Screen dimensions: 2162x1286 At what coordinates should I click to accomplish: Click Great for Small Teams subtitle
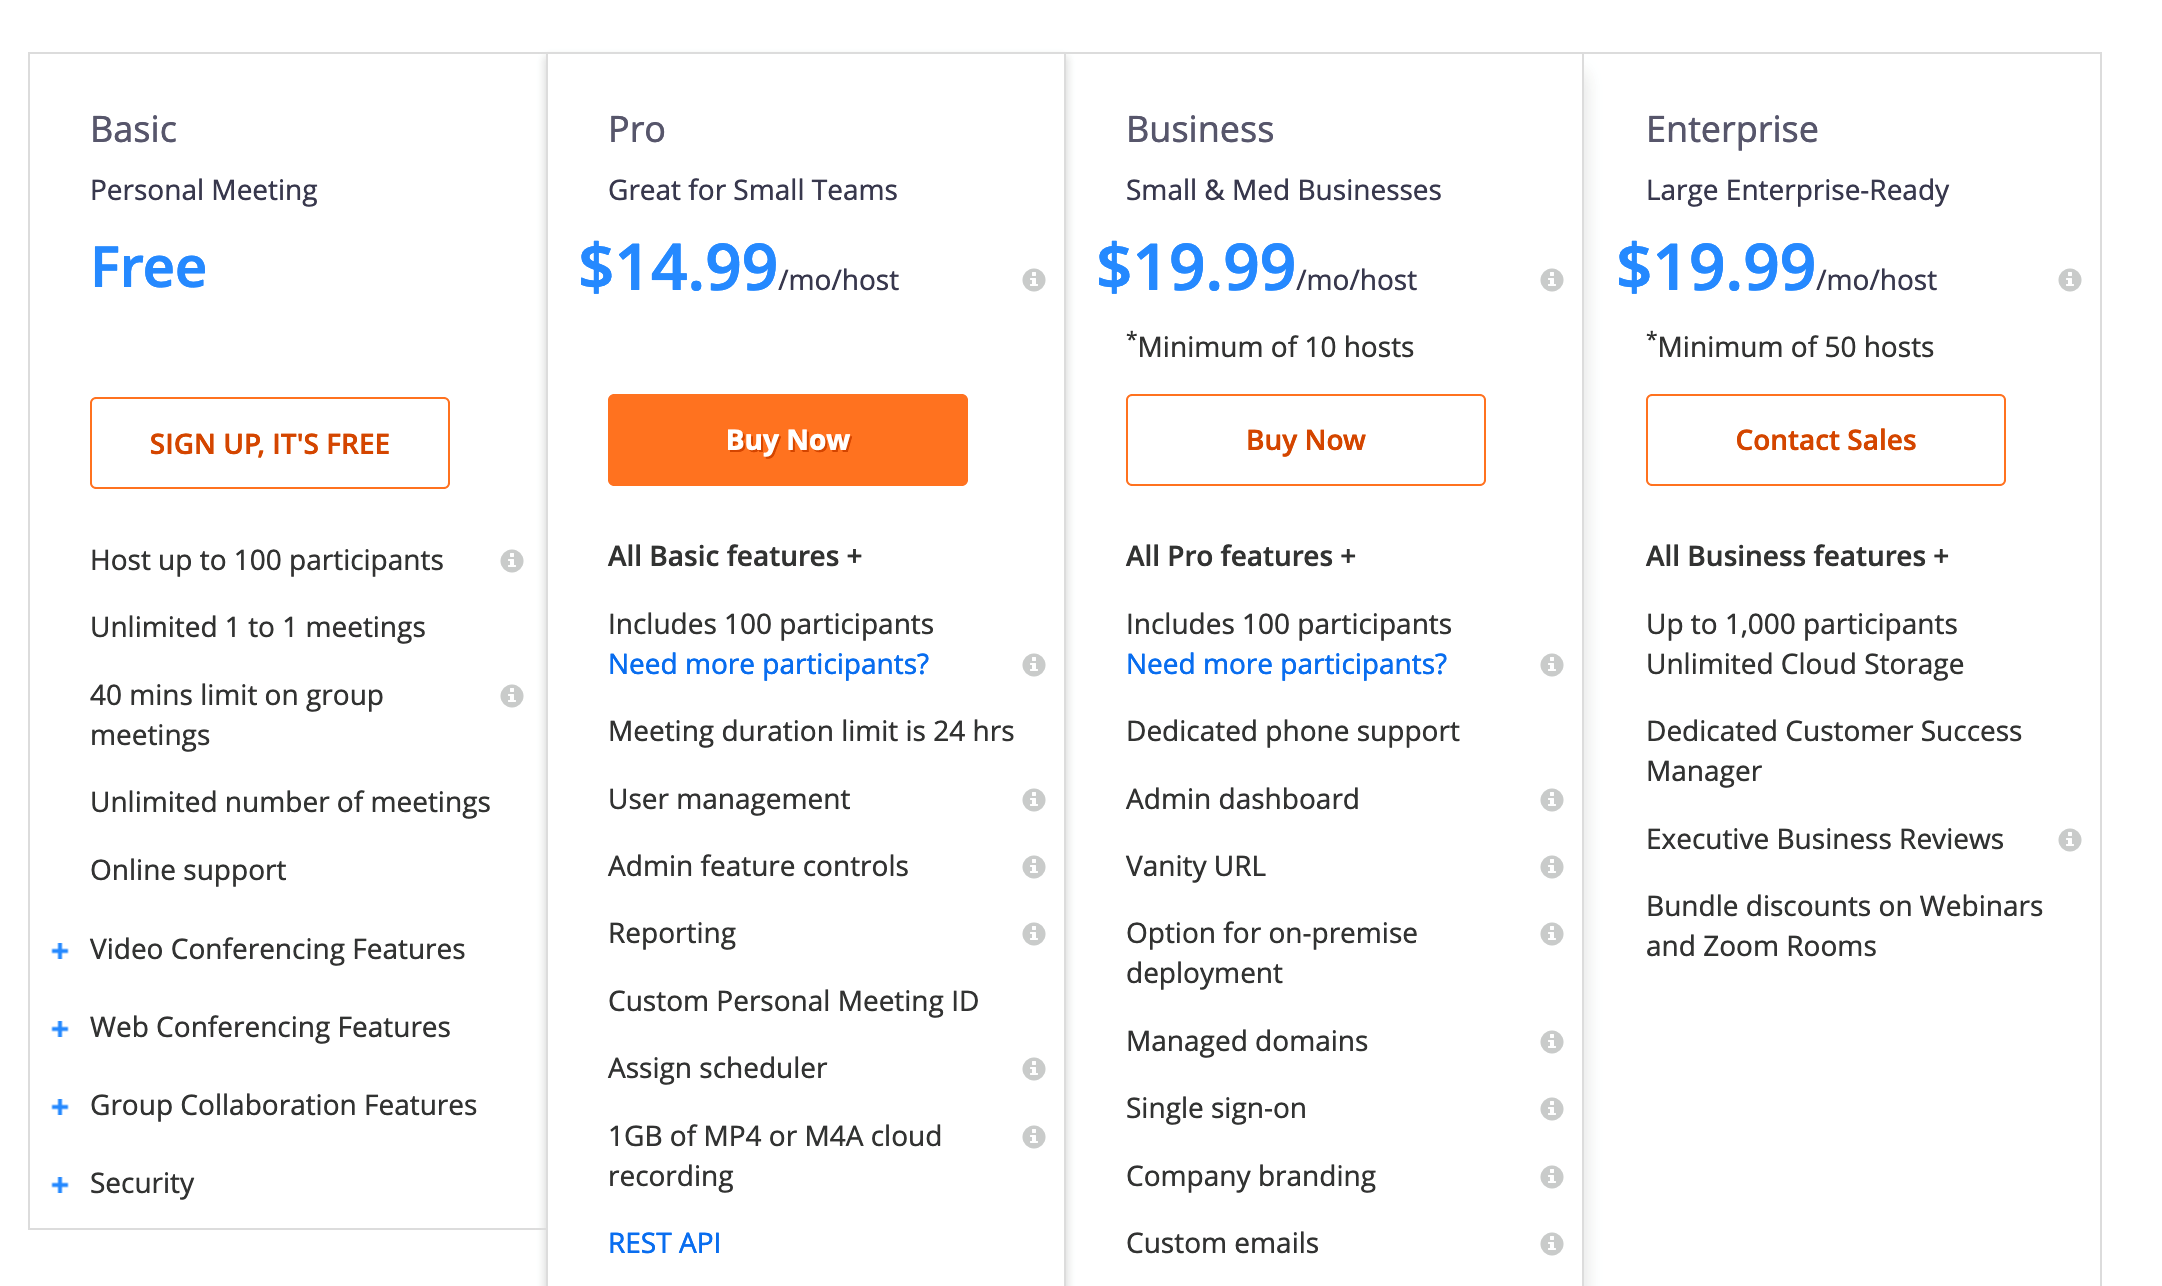[x=753, y=190]
